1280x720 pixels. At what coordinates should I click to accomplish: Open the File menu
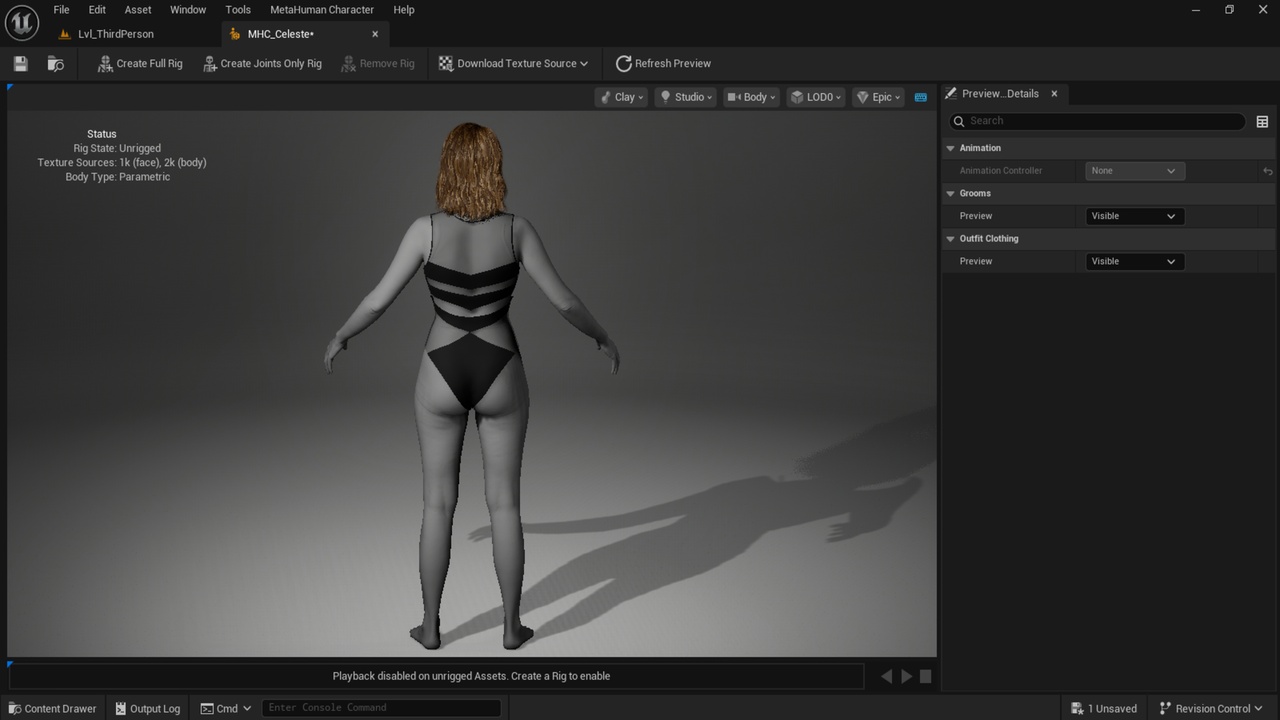61,10
